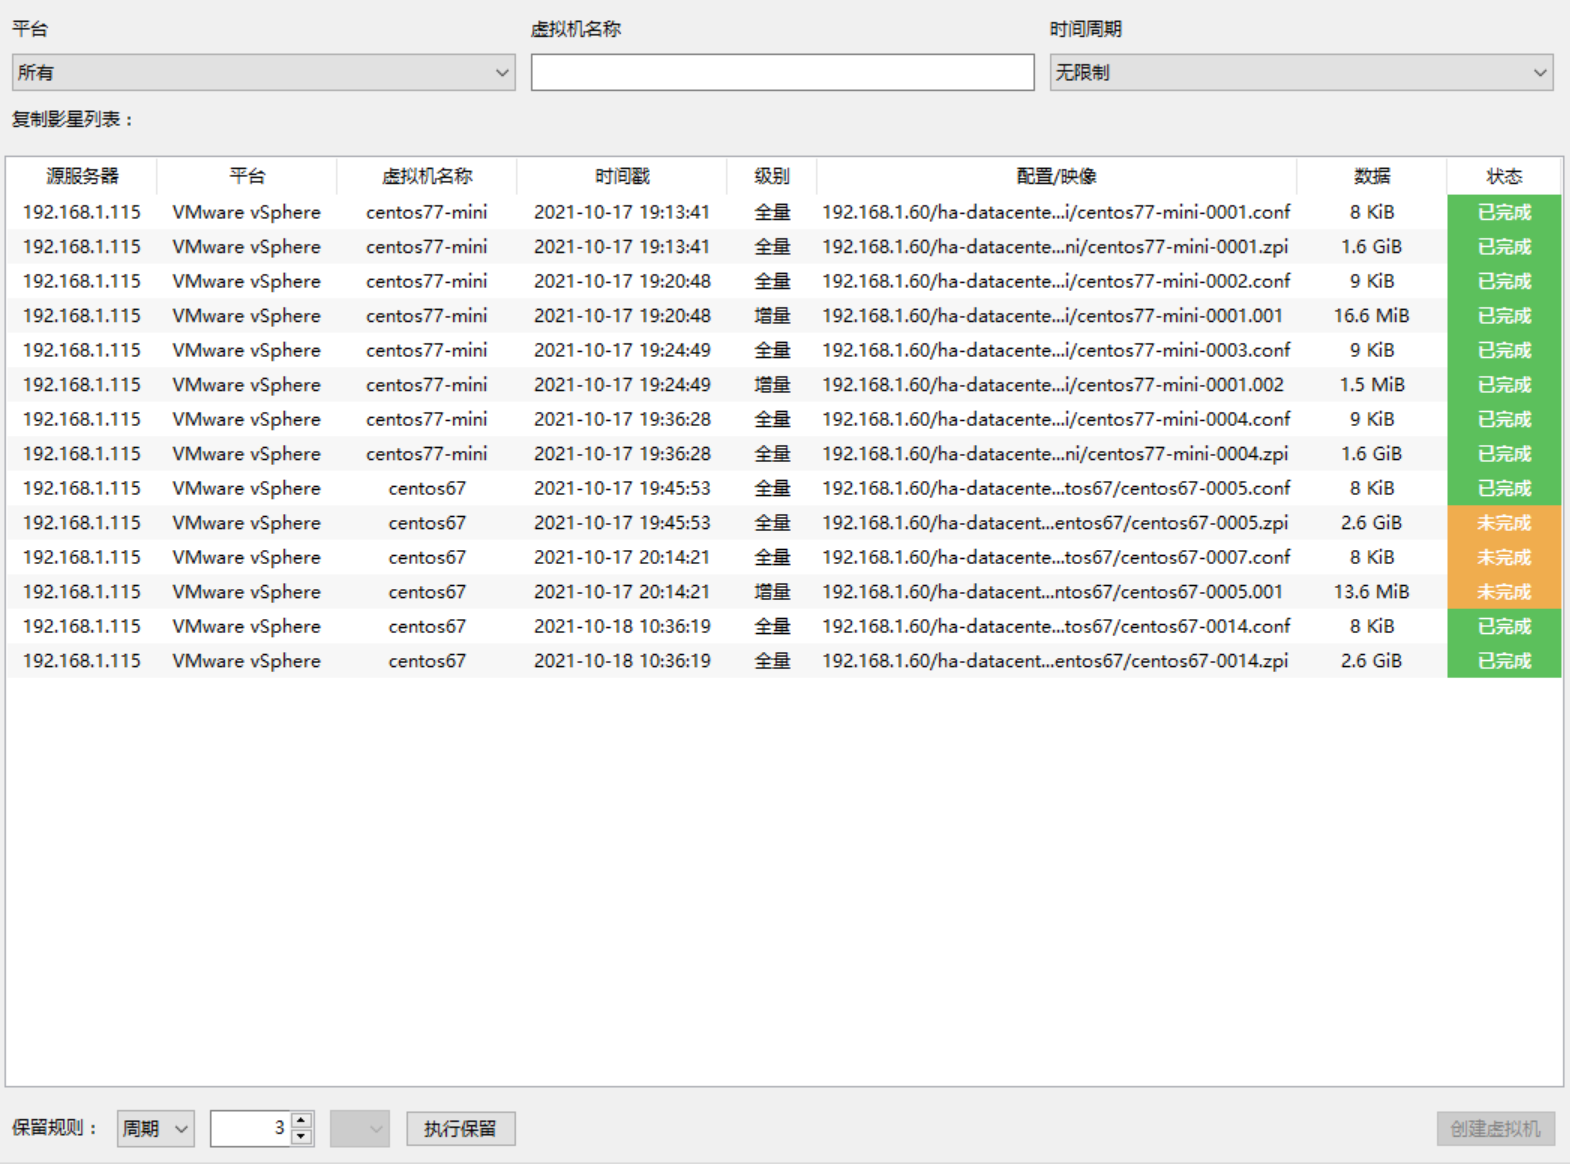Increase retention count with the up arrow

302,1121
